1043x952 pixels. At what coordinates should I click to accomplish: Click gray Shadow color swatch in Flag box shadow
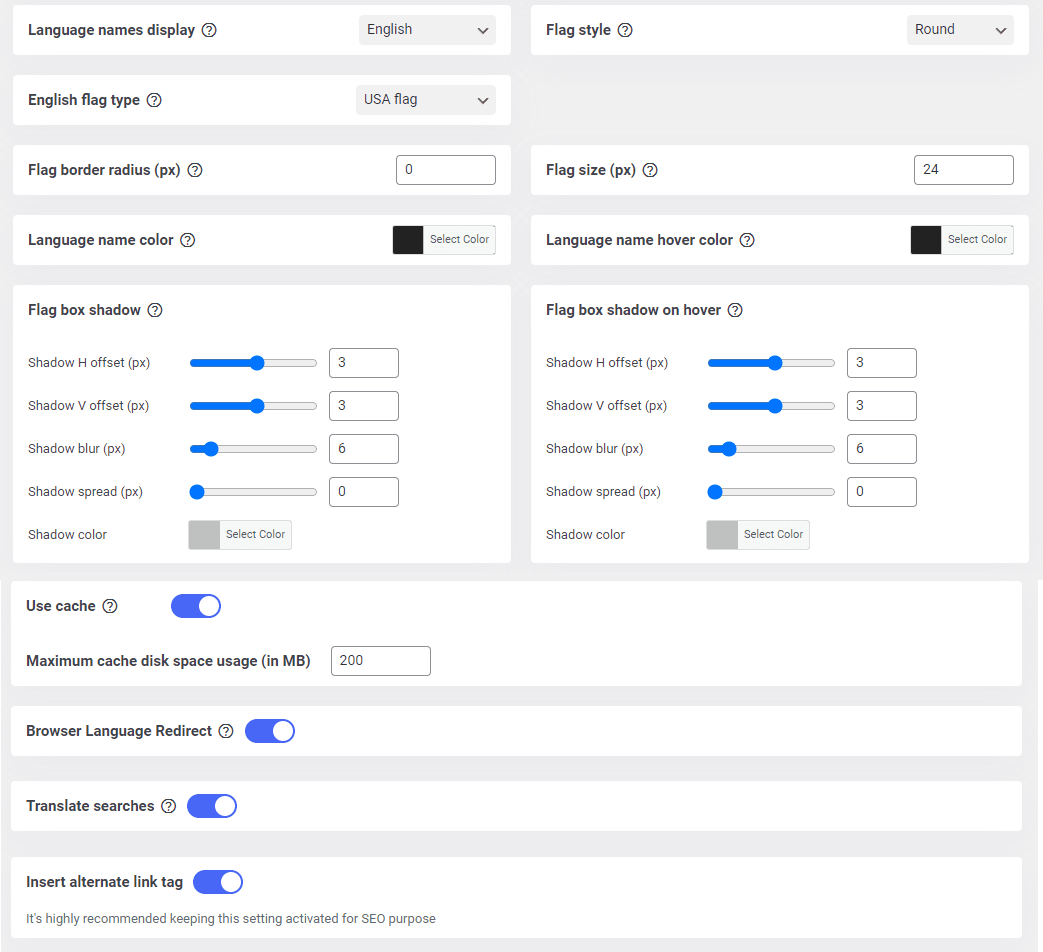[204, 534]
